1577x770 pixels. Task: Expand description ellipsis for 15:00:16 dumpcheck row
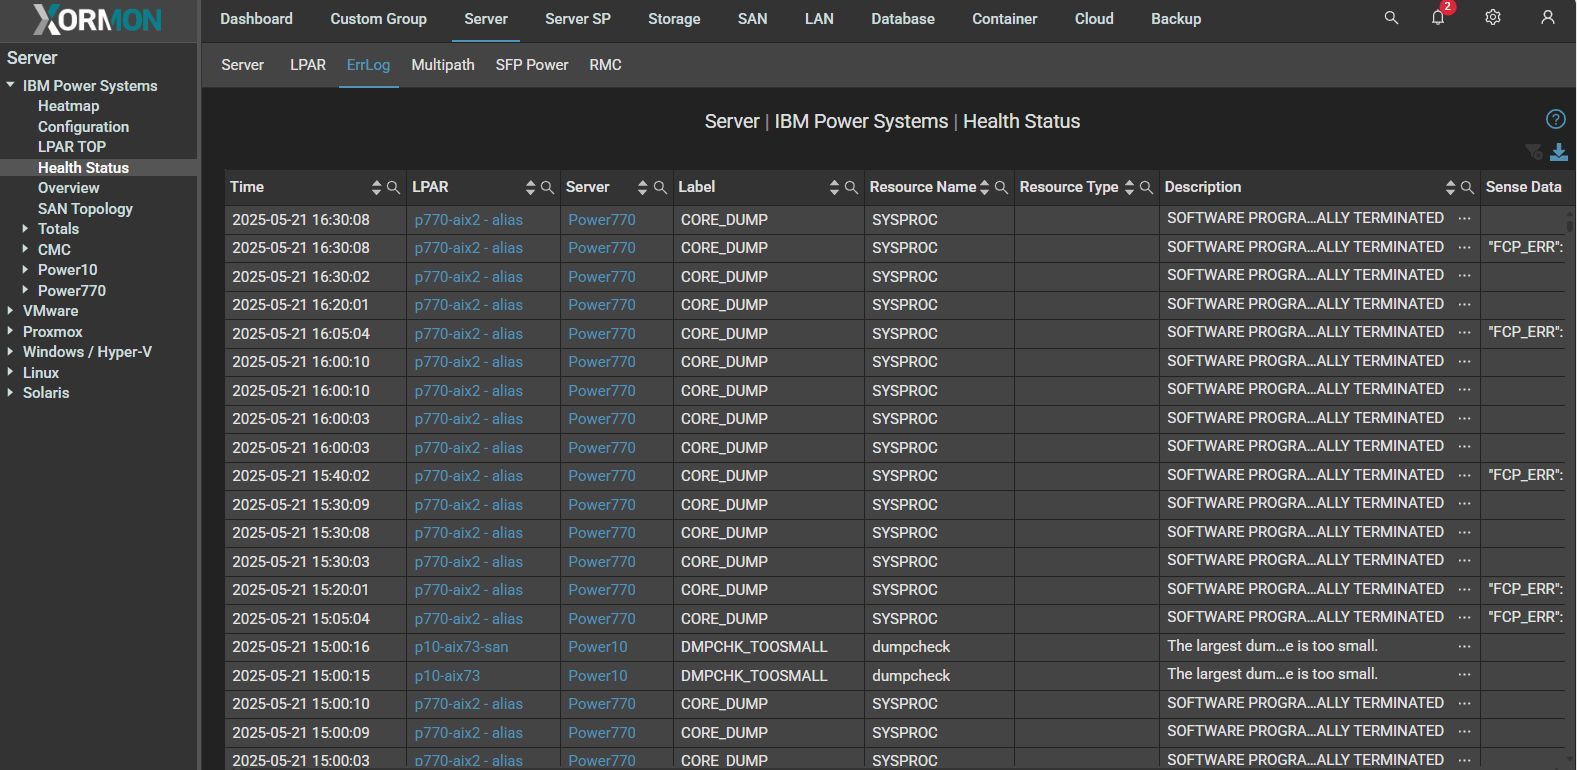pyautogui.click(x=1465, y=646)
